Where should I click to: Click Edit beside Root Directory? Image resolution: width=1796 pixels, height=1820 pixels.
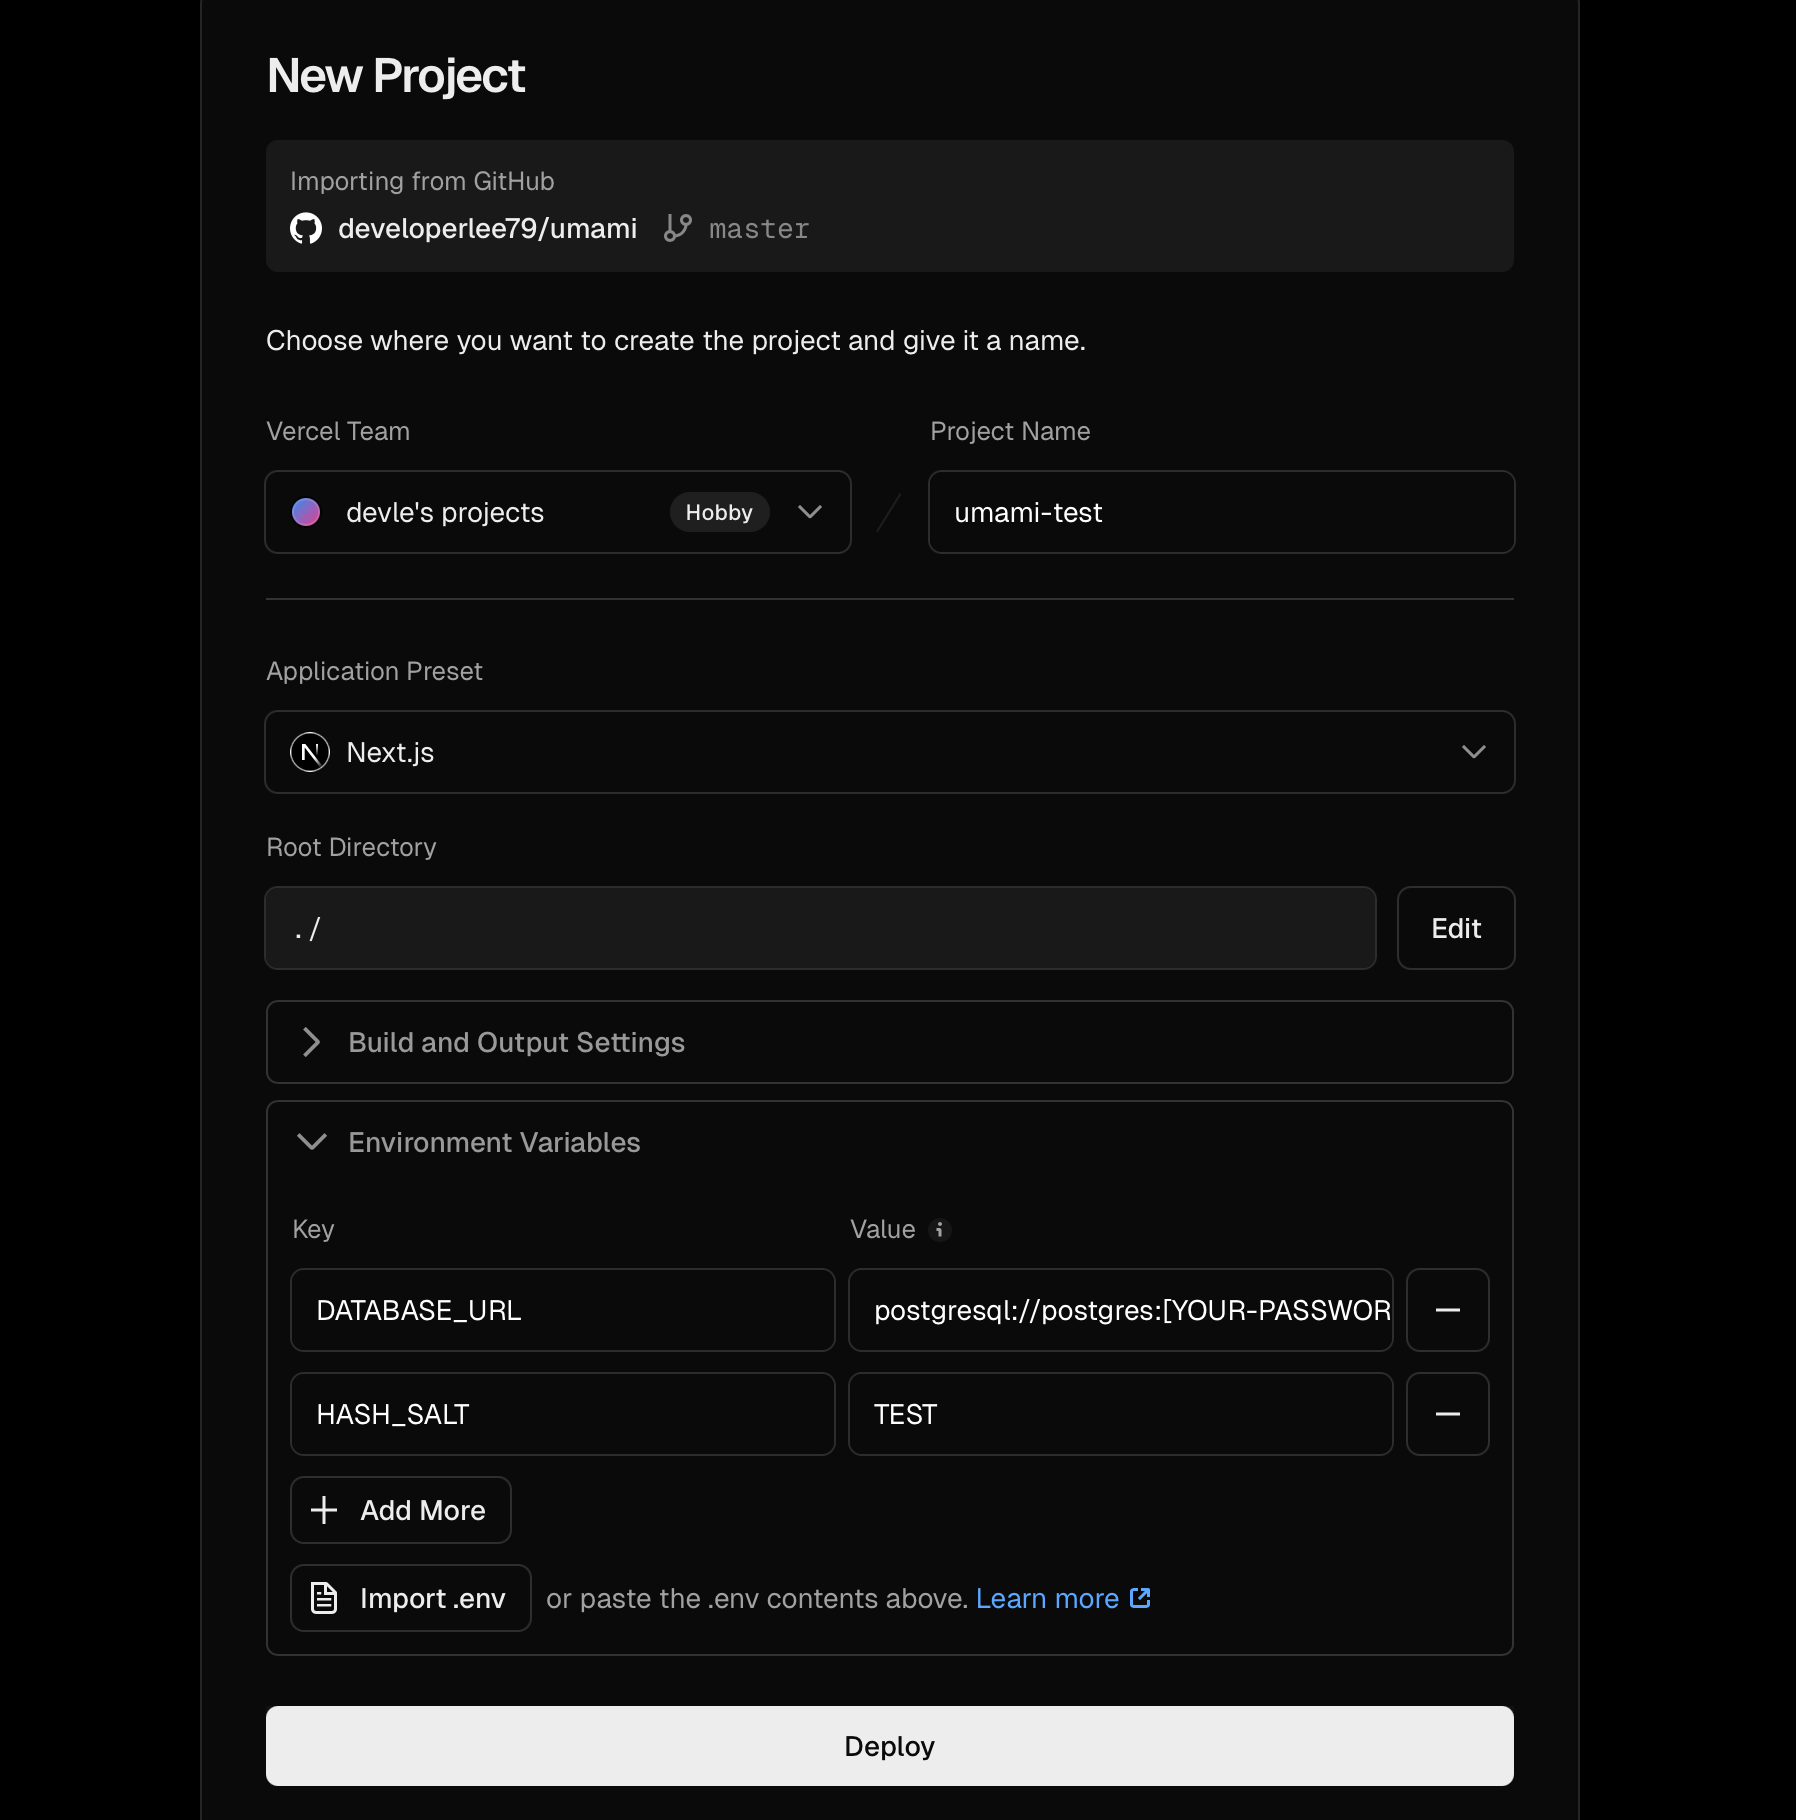click(x=1456, y=928)
